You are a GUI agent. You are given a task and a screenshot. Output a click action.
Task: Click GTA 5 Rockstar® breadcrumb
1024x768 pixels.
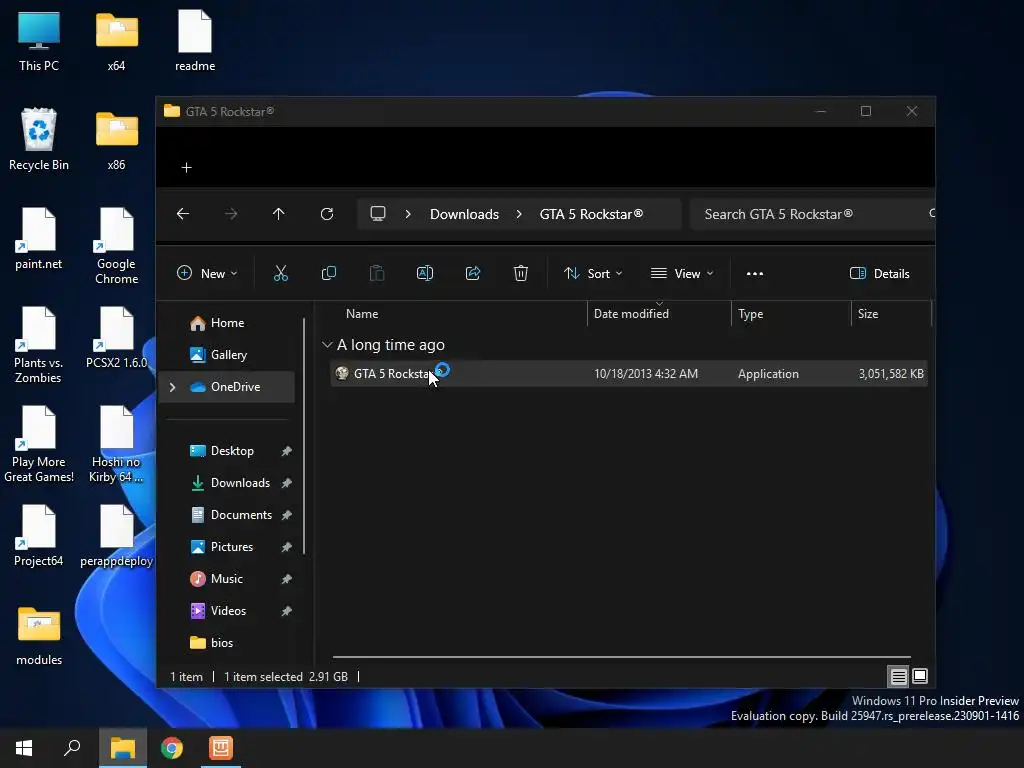coord(591,214)
